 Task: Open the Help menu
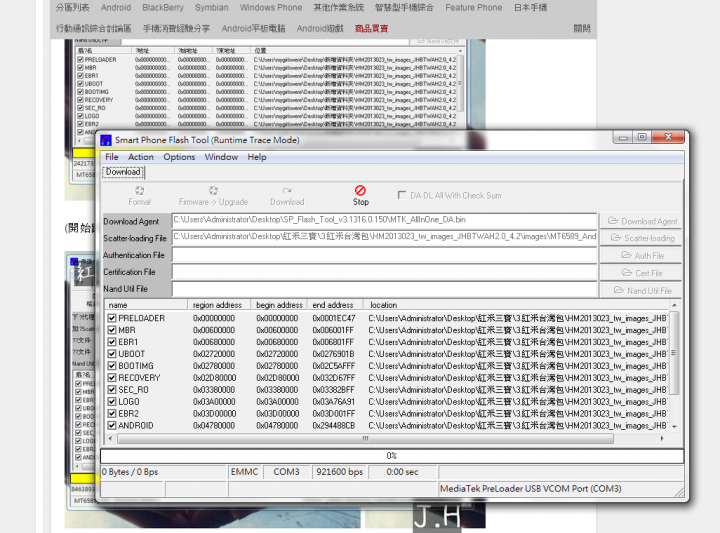257,157
